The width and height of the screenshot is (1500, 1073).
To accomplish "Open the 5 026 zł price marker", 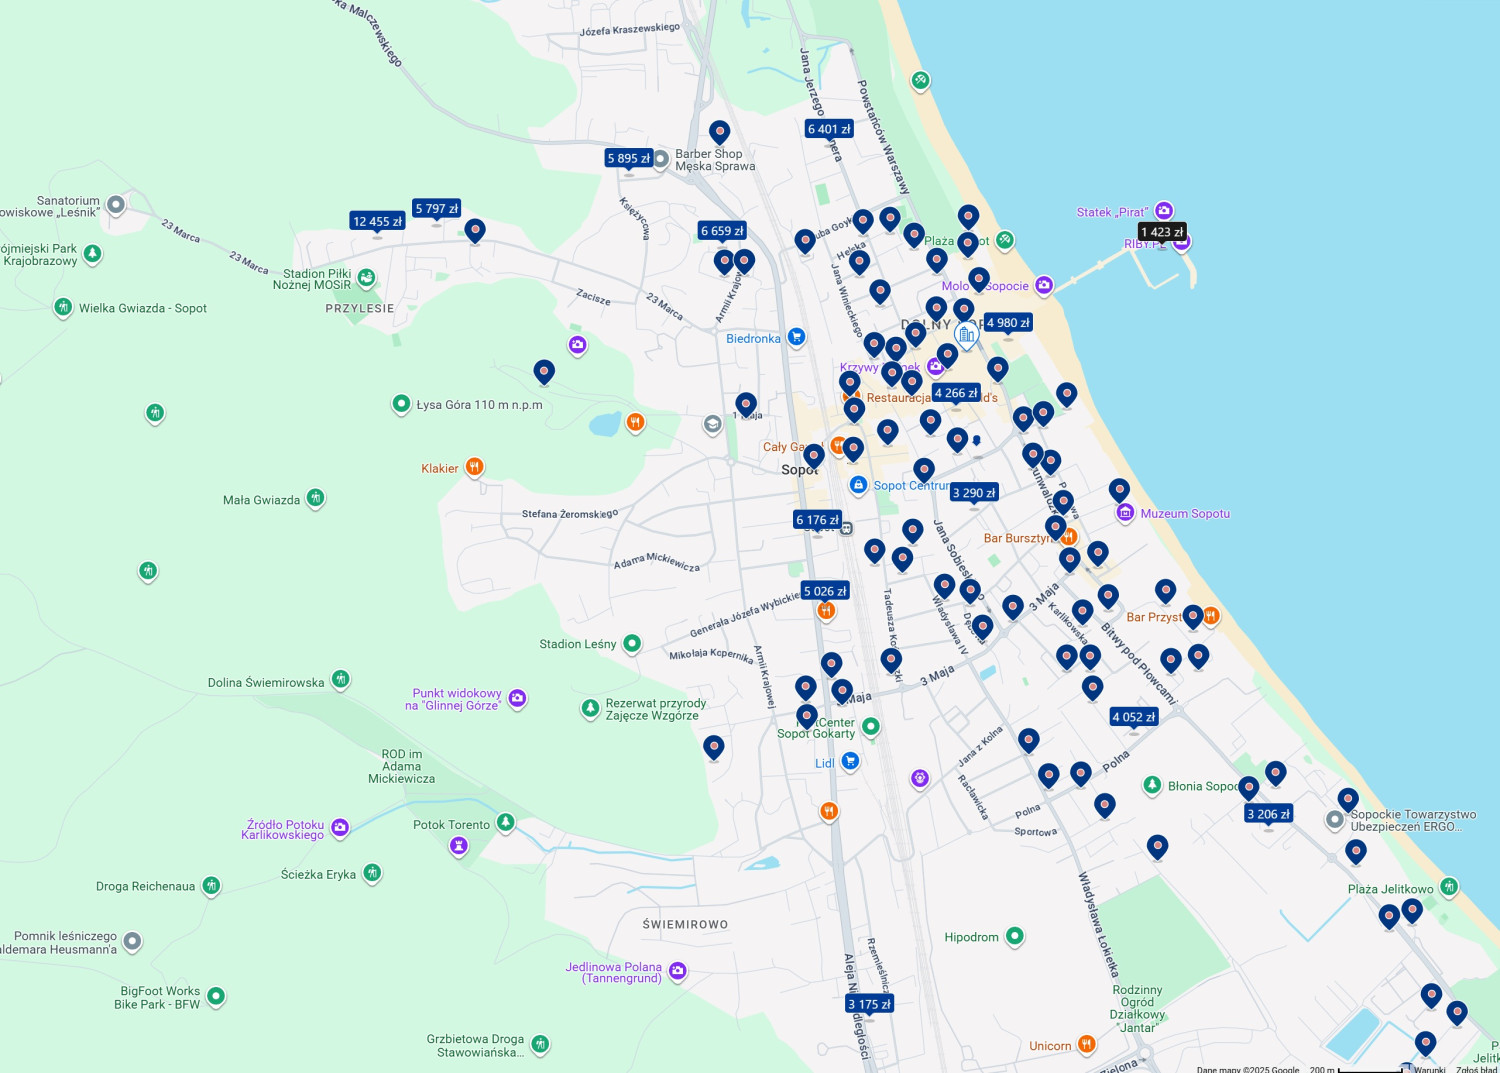I will point(825,591).
